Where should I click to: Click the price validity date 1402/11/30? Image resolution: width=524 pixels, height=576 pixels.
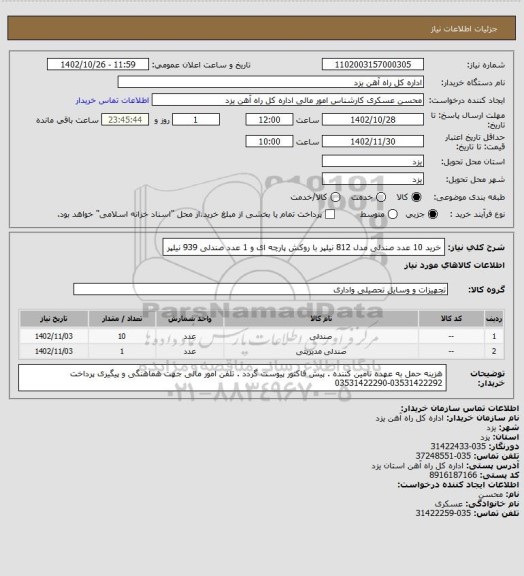tap(373, 141)
